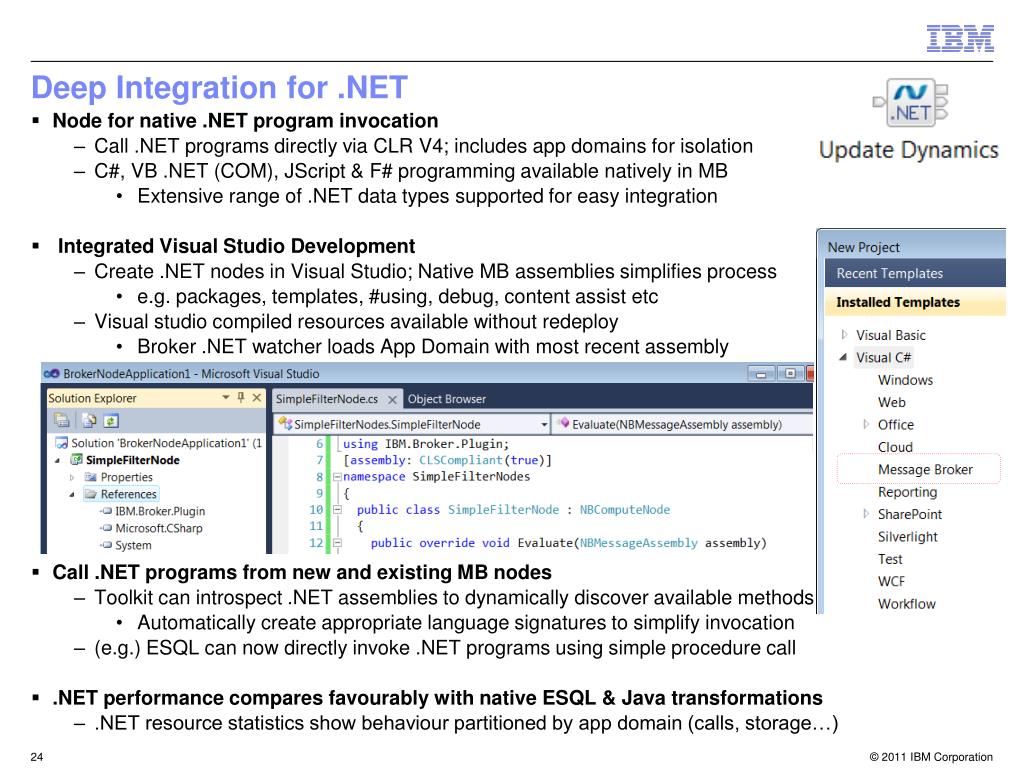Select WCF template category

pyautogui.click(x=891, y=581)
